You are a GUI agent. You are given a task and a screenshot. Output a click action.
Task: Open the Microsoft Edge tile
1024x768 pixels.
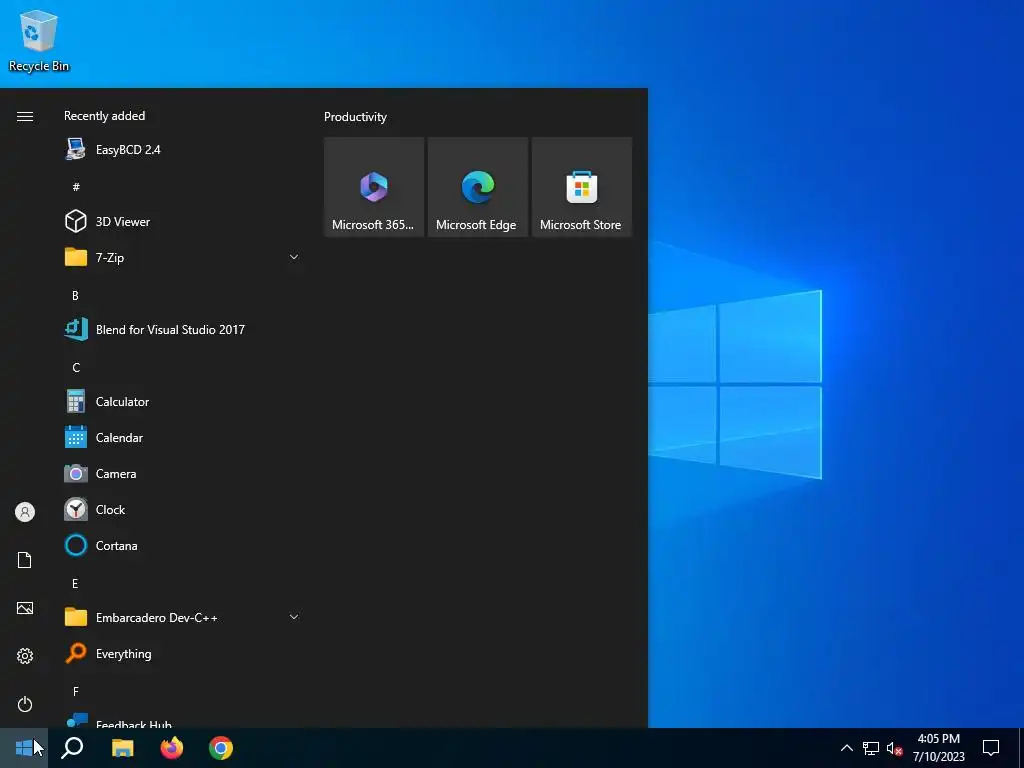[477, 187]
